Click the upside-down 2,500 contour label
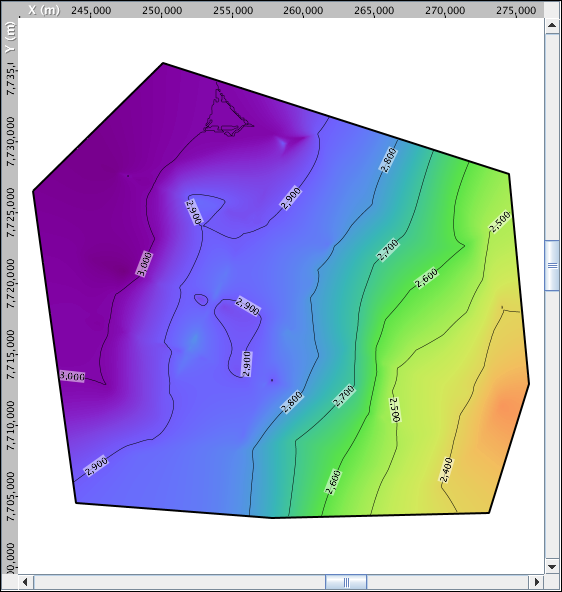 pos(395,409)
